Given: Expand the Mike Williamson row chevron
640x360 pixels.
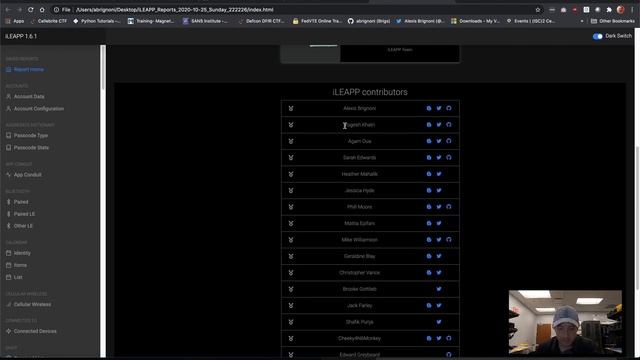Looking at the screenshot, I should [291, 240].
